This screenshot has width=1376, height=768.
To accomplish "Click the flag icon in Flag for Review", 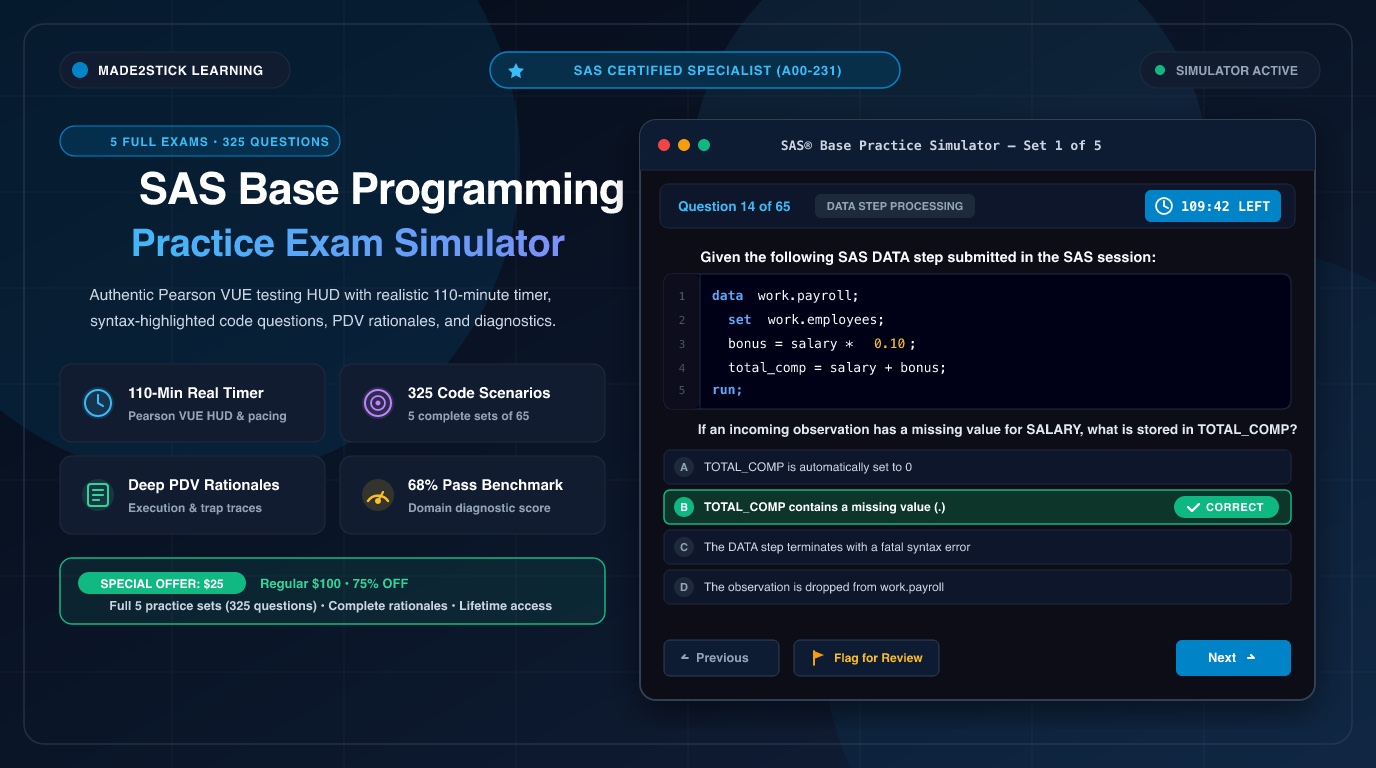I will (818, 658).
